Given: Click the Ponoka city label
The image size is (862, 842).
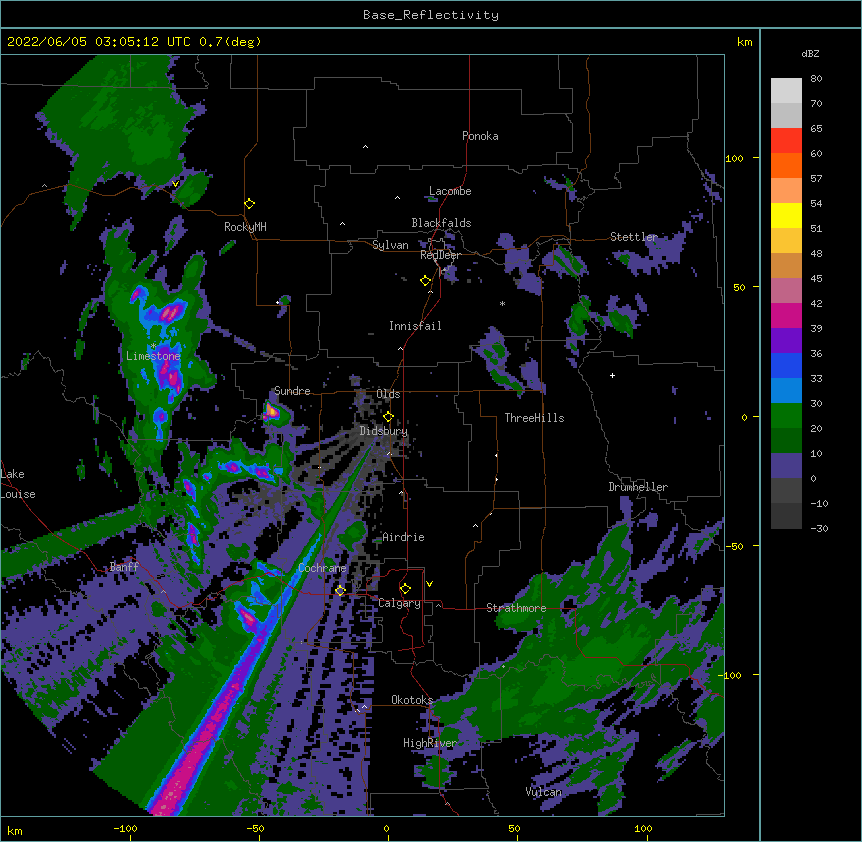Looking at the screenshot, I should click(480, 136).
